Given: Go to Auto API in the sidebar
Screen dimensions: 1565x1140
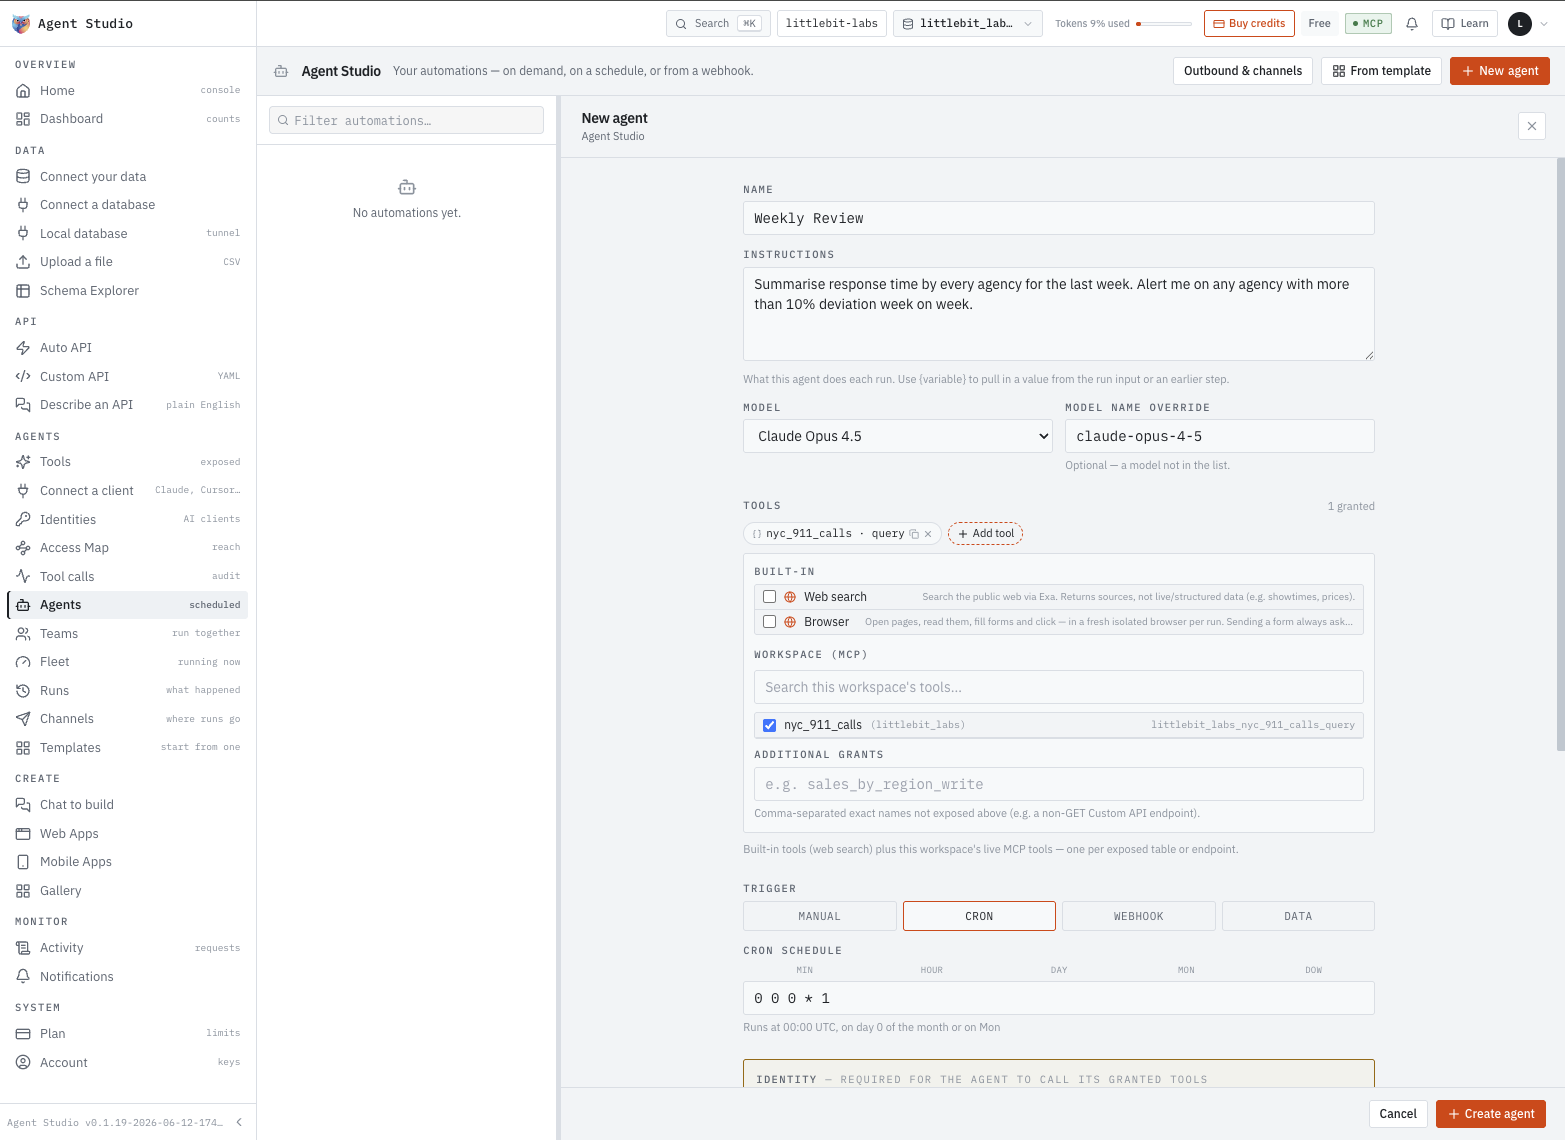Looking at the screenshot, I should (x=128, y=348).
